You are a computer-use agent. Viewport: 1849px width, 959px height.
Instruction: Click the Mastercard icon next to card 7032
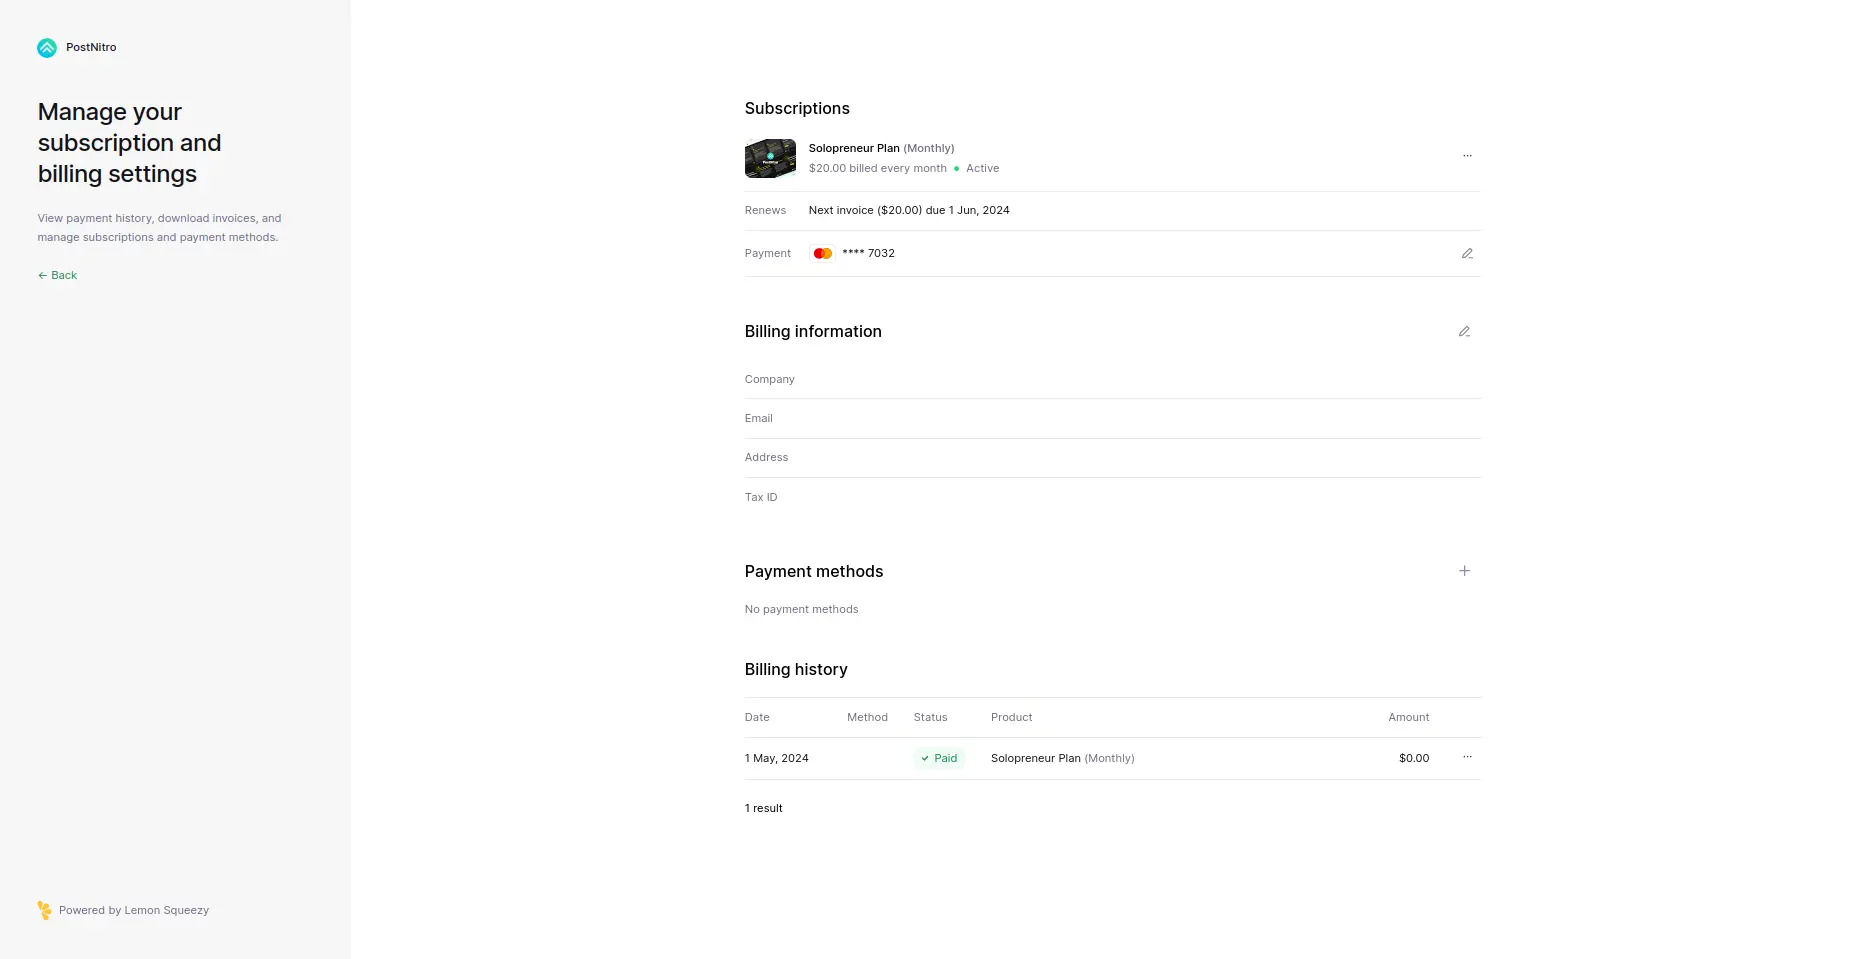821,253
